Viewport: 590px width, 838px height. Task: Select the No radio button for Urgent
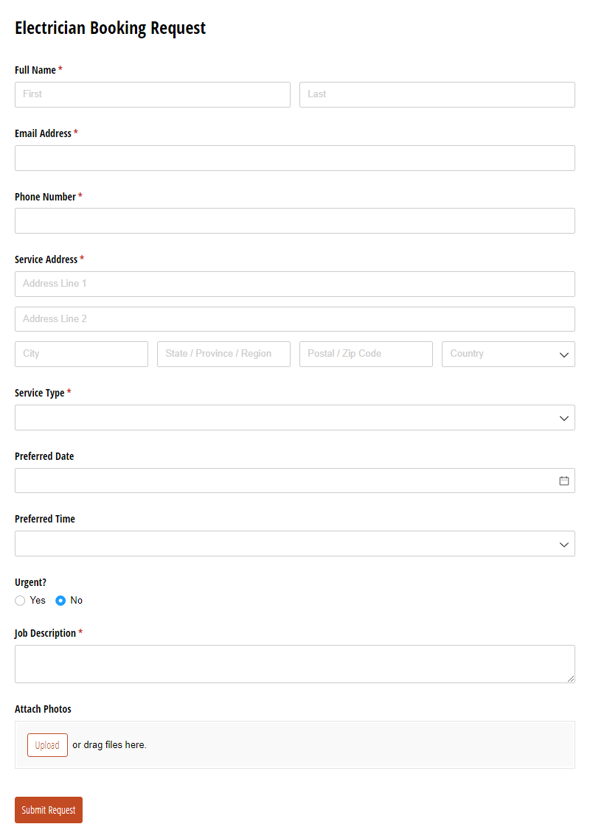pyautogui.click(x=60, y=601)
